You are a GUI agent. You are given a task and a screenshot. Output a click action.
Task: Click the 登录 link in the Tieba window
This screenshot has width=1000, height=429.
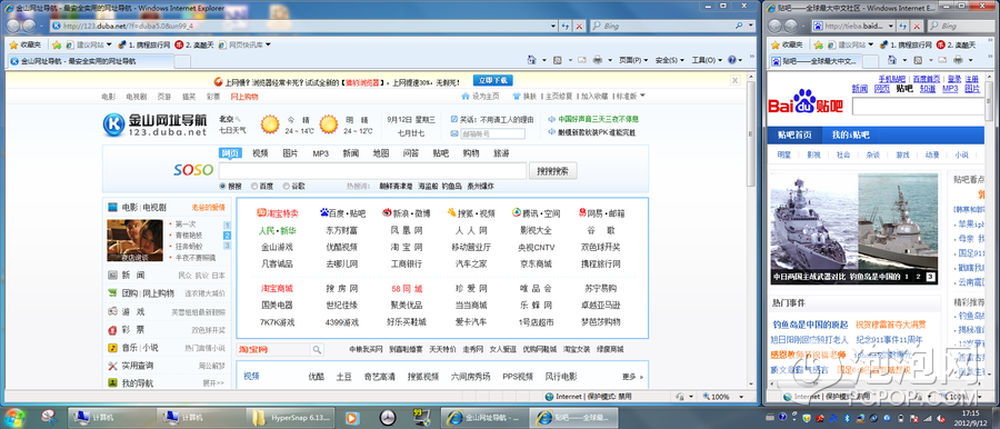pos(953,79)
